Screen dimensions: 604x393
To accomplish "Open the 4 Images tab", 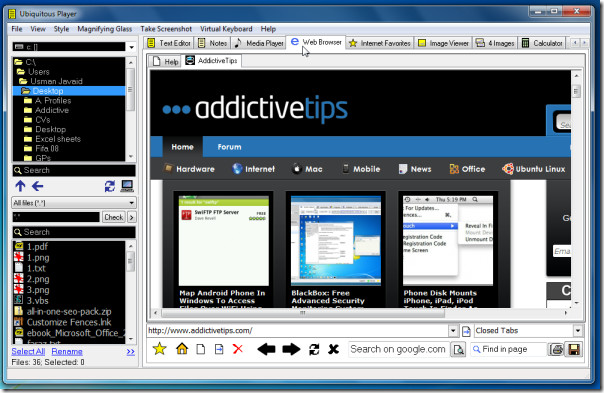I will click(495, 43).
